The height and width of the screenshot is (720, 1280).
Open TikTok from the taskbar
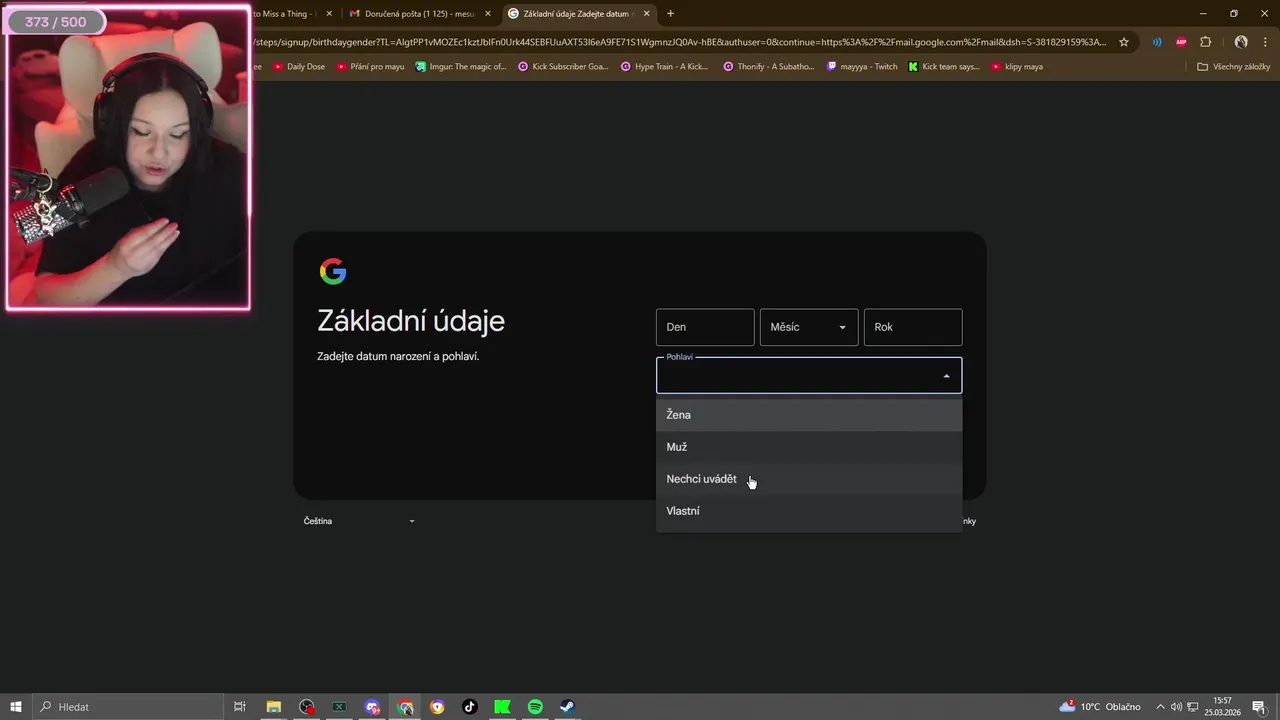[x=470, y=707]
